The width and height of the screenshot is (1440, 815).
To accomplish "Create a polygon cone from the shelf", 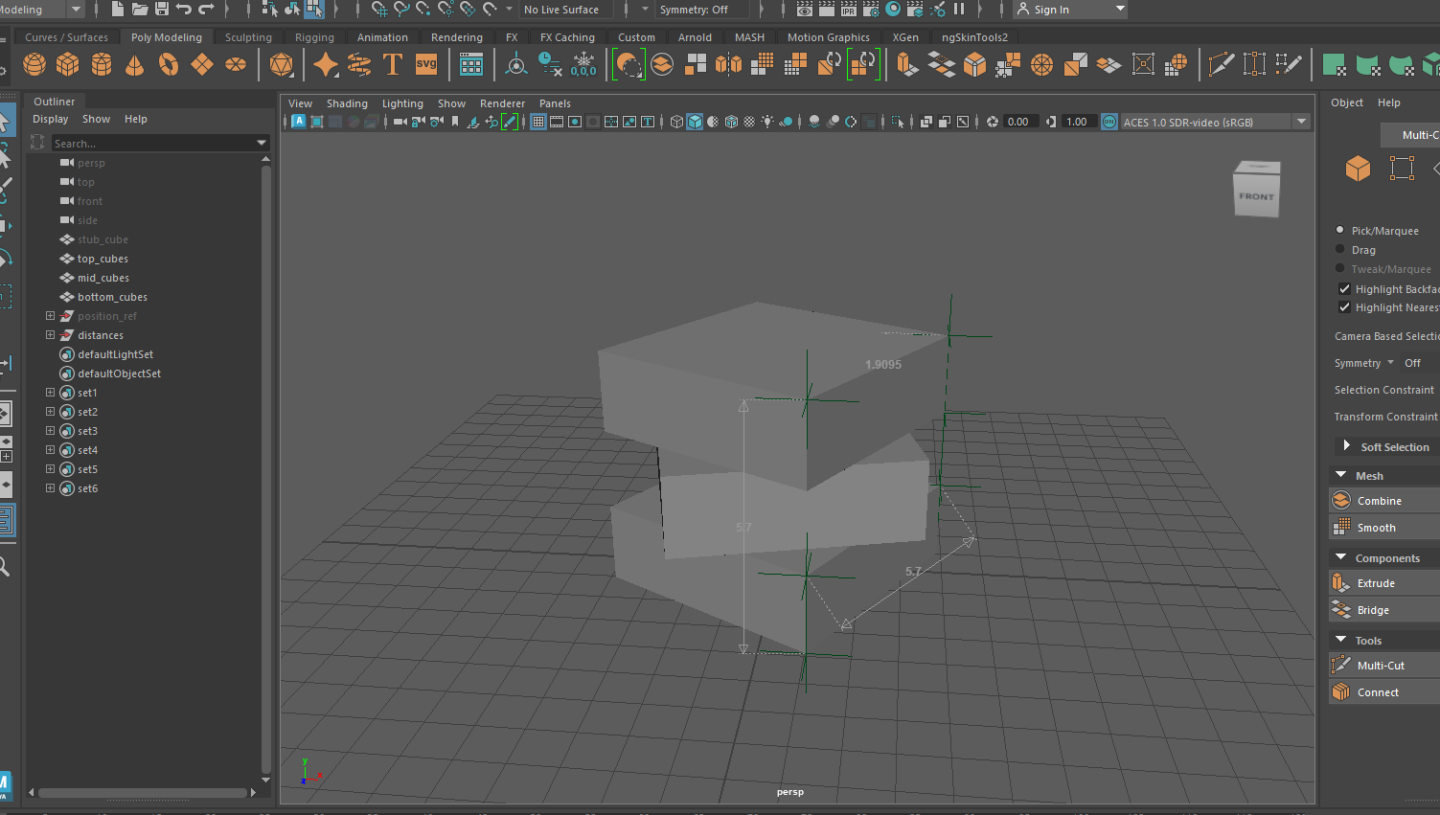I will click(x=135, y=65).
